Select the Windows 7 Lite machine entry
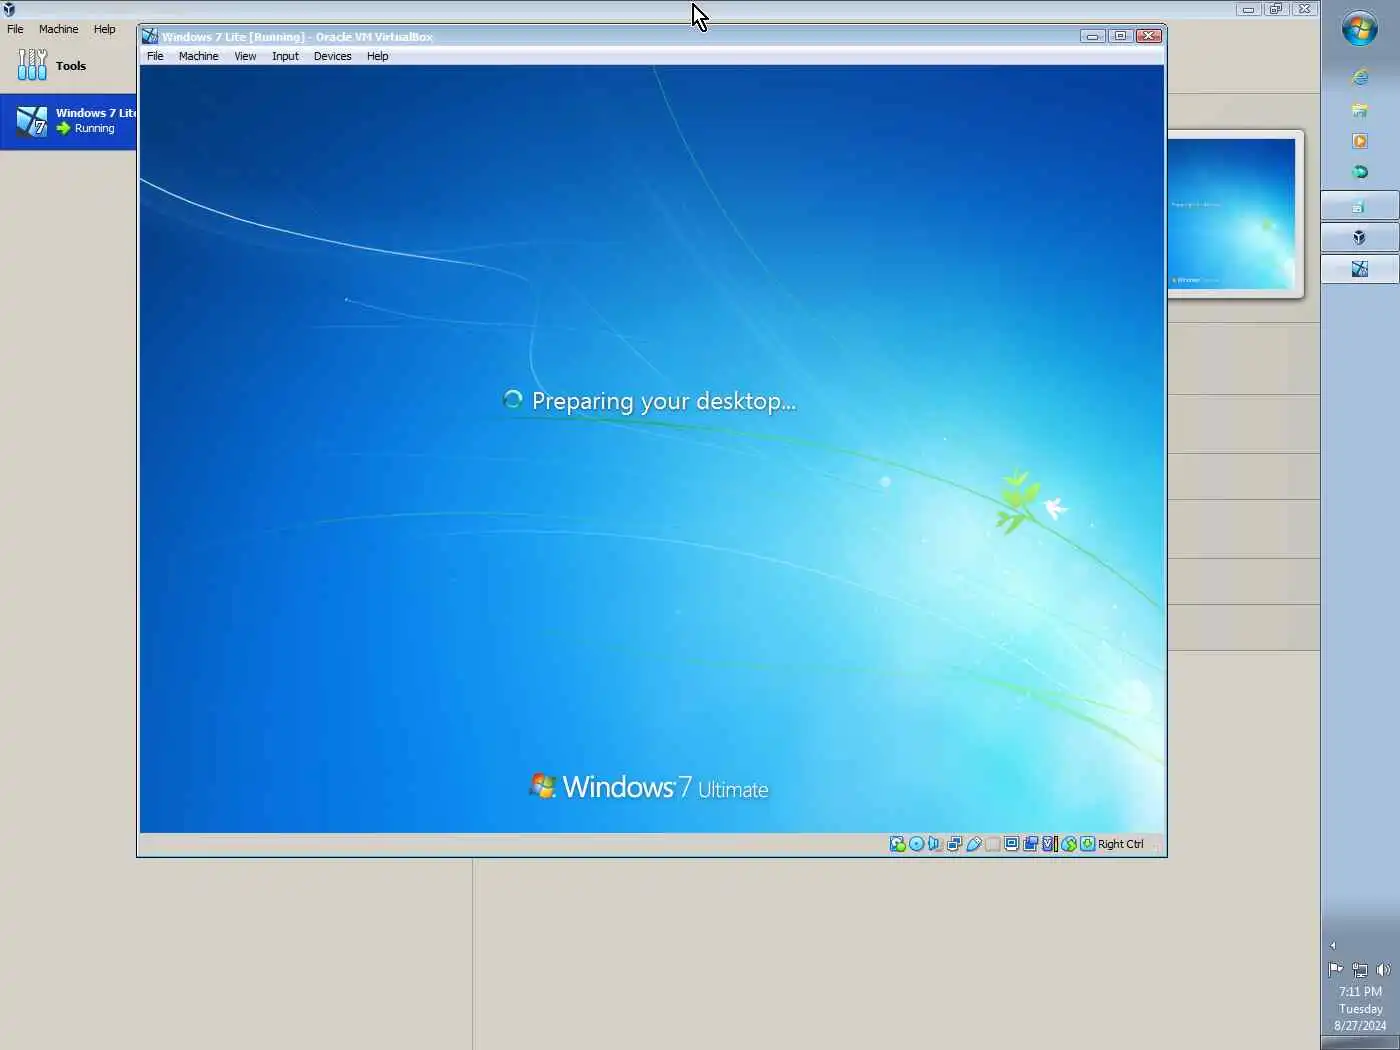The width and height of the screenshot is (1400, 1050). (x=68, y=121)
